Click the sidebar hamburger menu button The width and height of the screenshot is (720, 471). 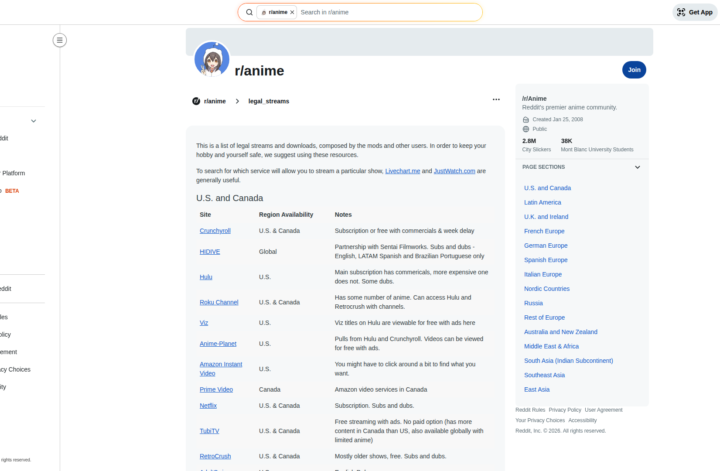[x=60, y=40]
